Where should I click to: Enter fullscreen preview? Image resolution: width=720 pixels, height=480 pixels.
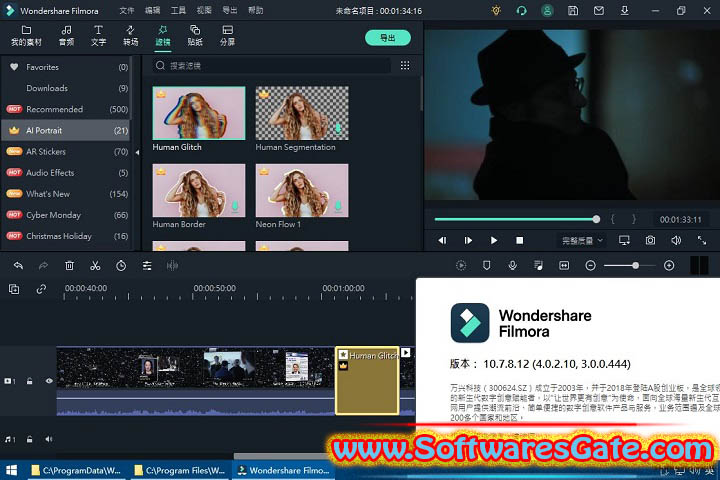point(702,240)
